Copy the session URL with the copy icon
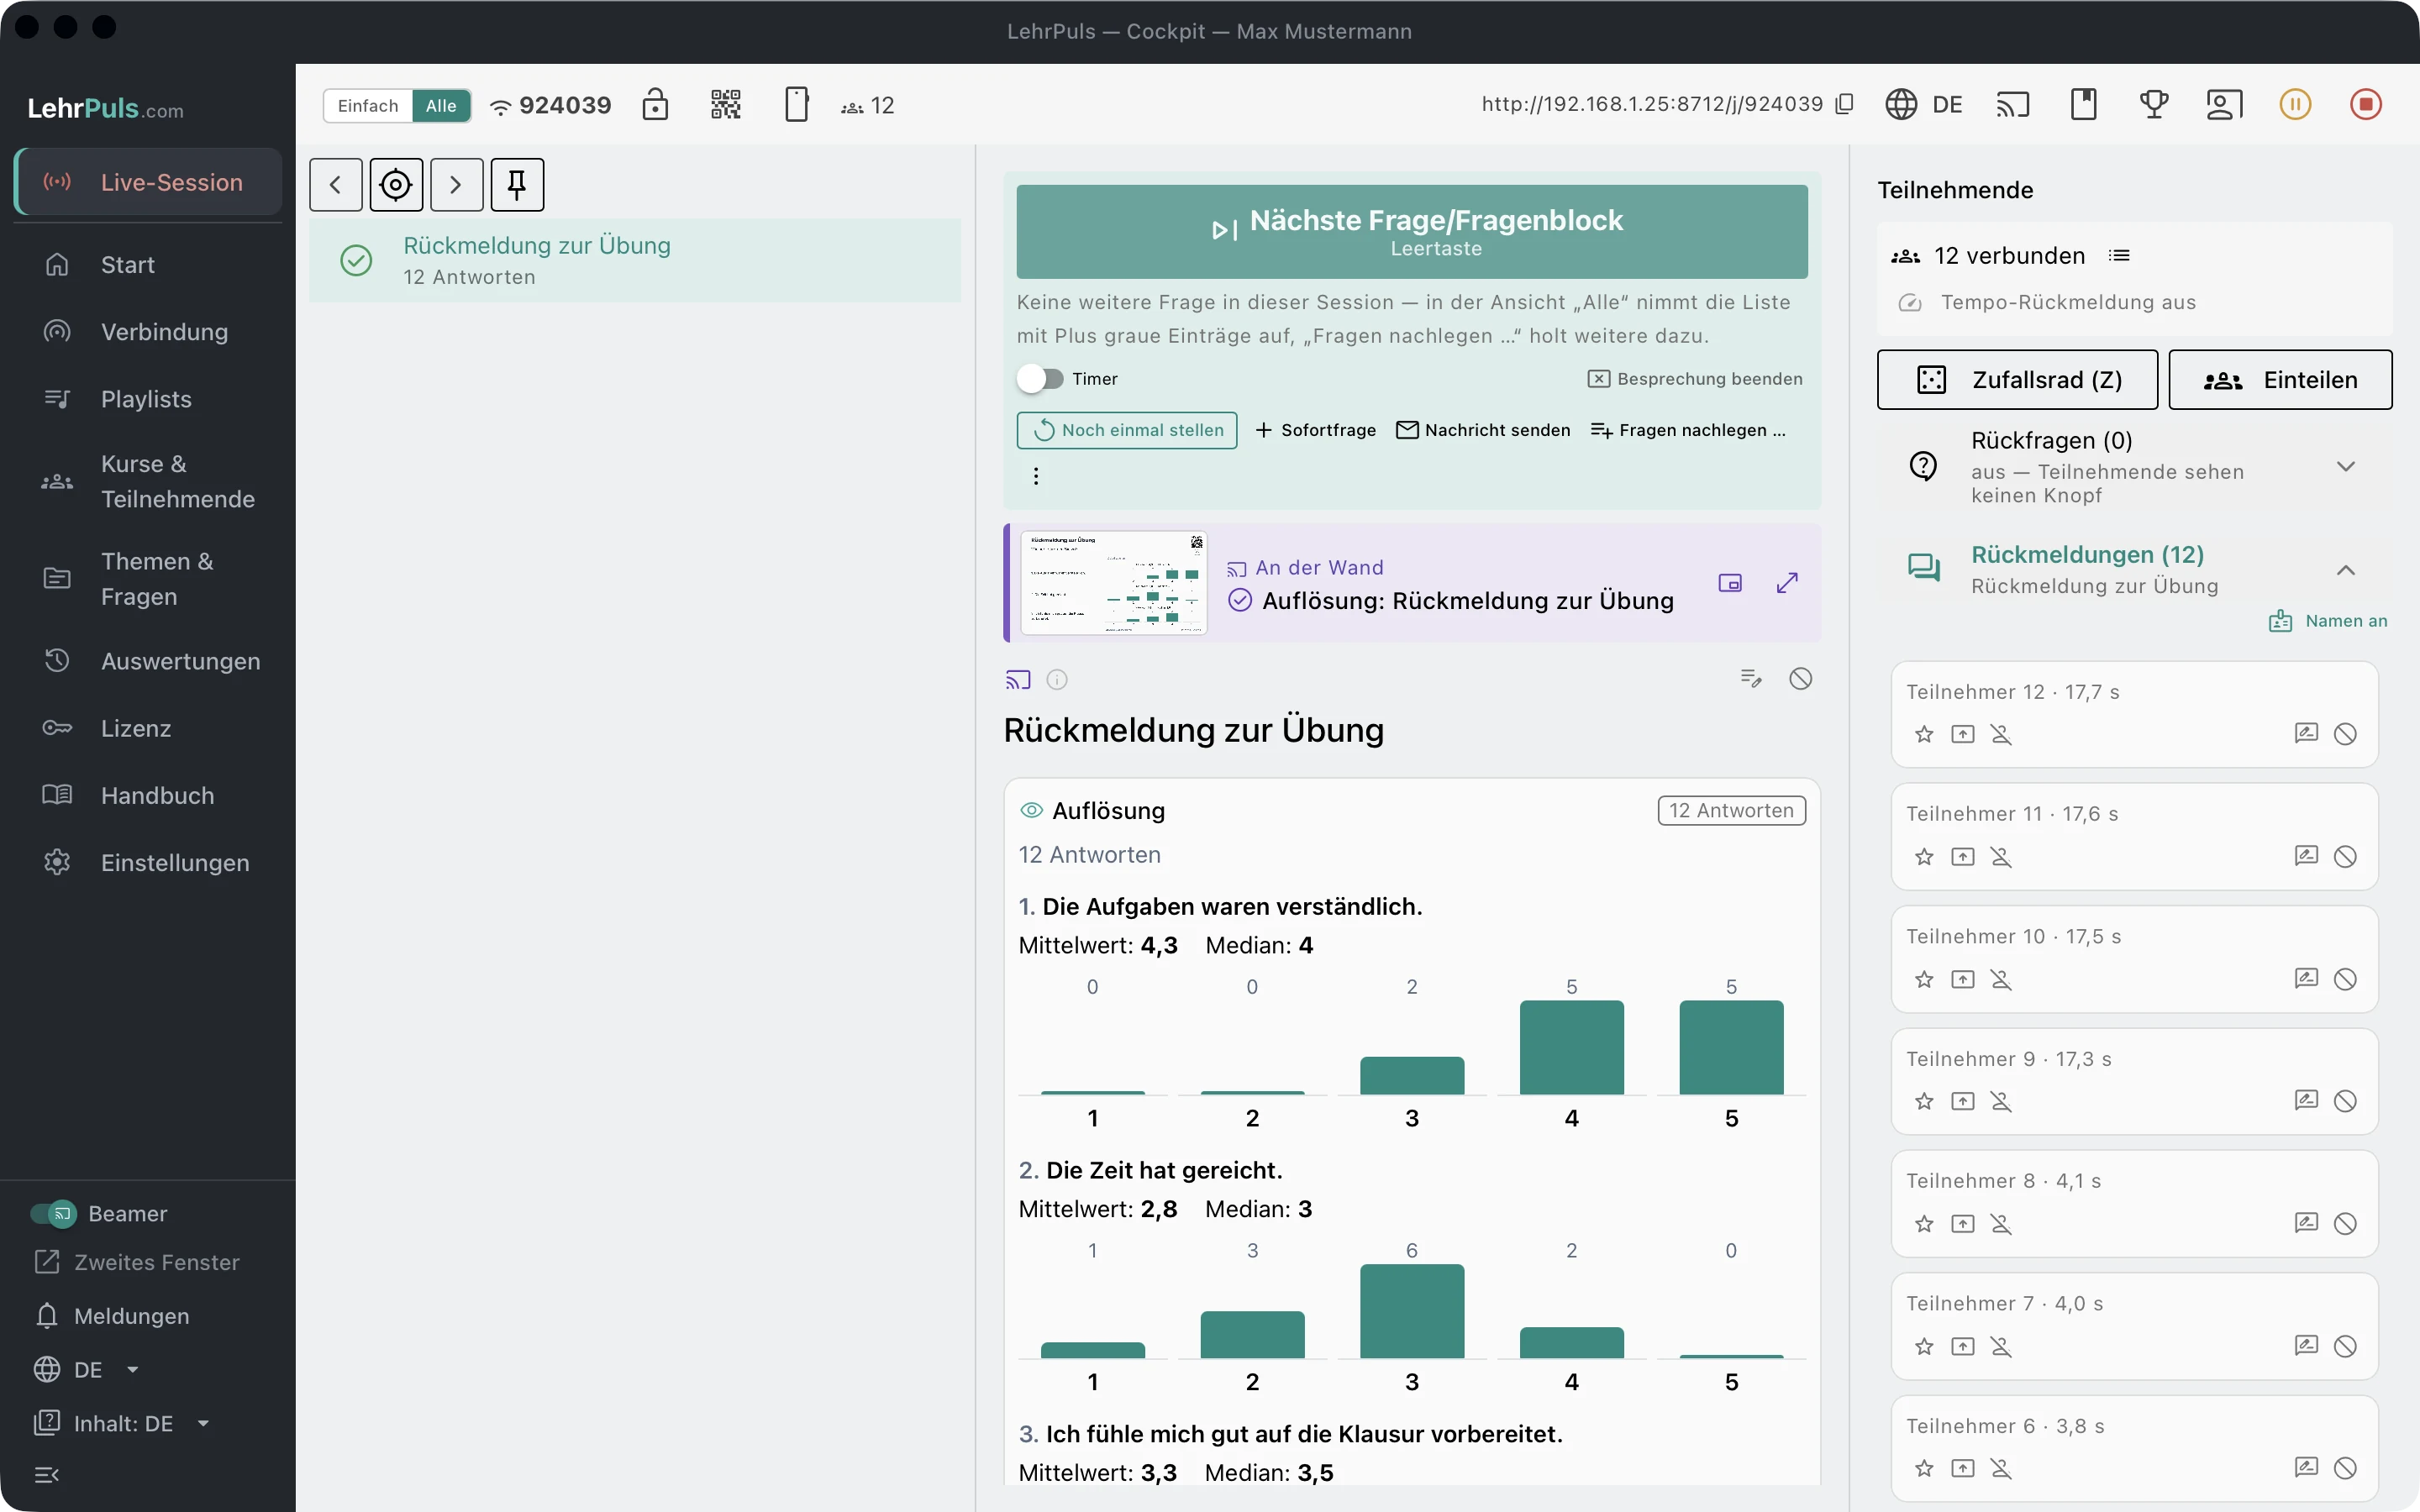The height and width of the screenshot is (1512, 2420). [x=1845, y=104]
